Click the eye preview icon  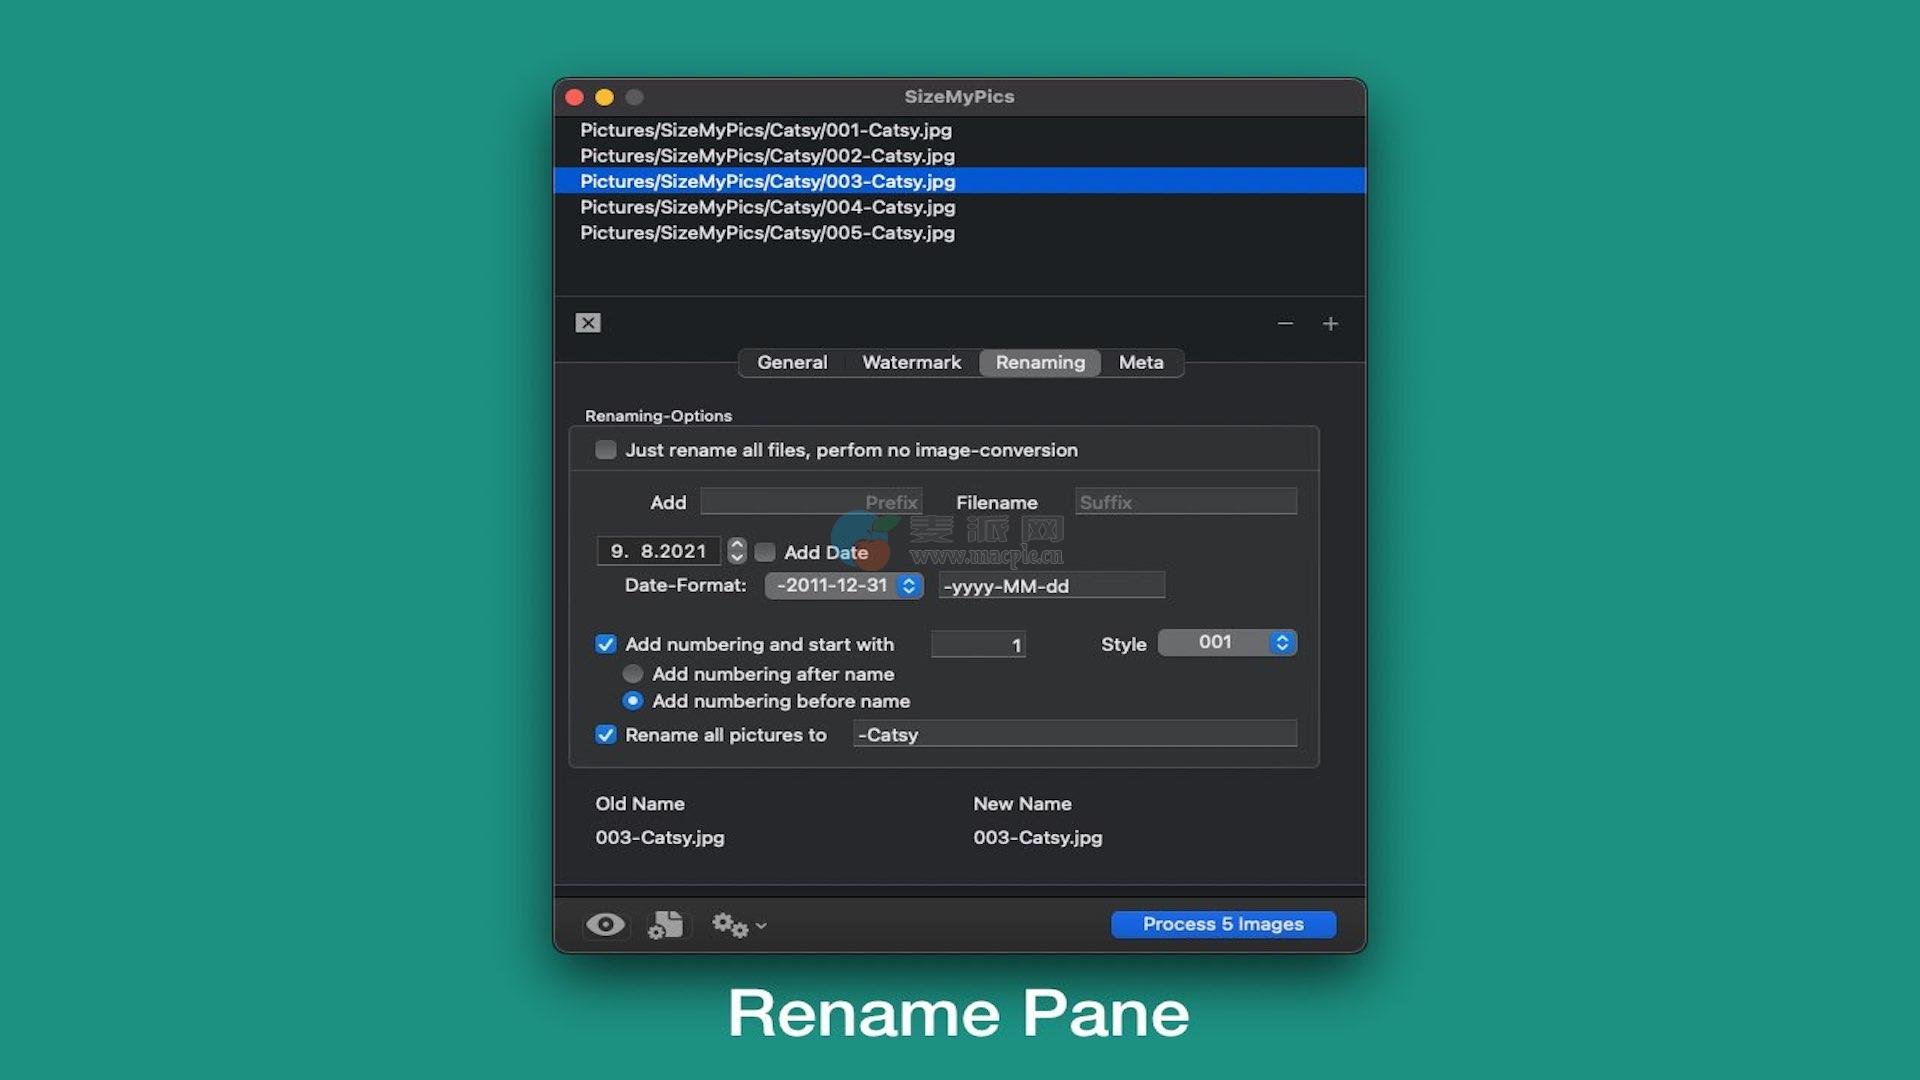tap(605, 925)
